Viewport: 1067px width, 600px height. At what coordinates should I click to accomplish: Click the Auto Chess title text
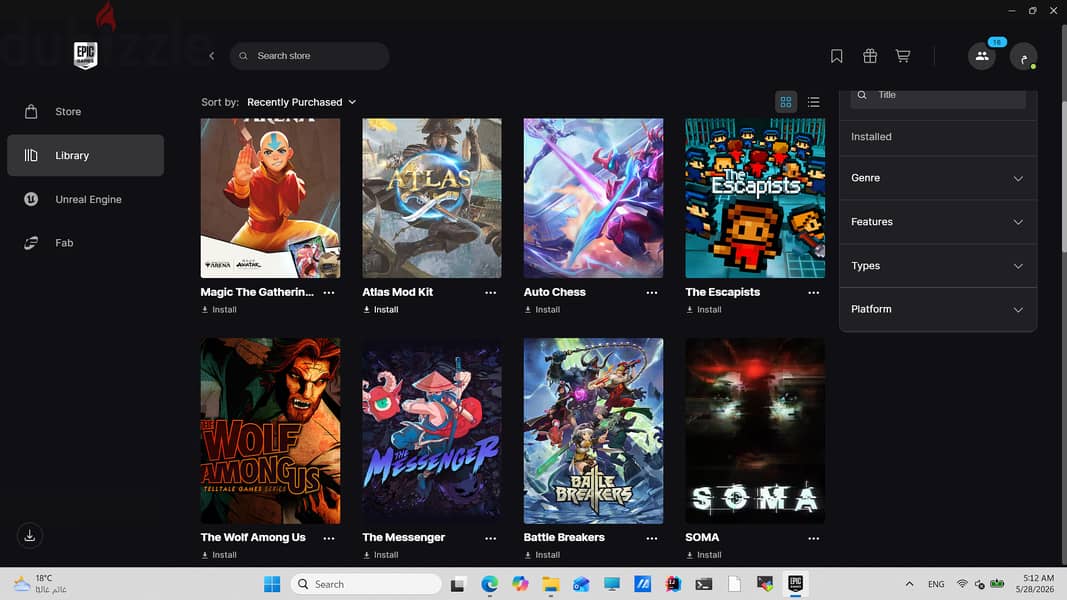pyautogui.click(x=555, y=292)
